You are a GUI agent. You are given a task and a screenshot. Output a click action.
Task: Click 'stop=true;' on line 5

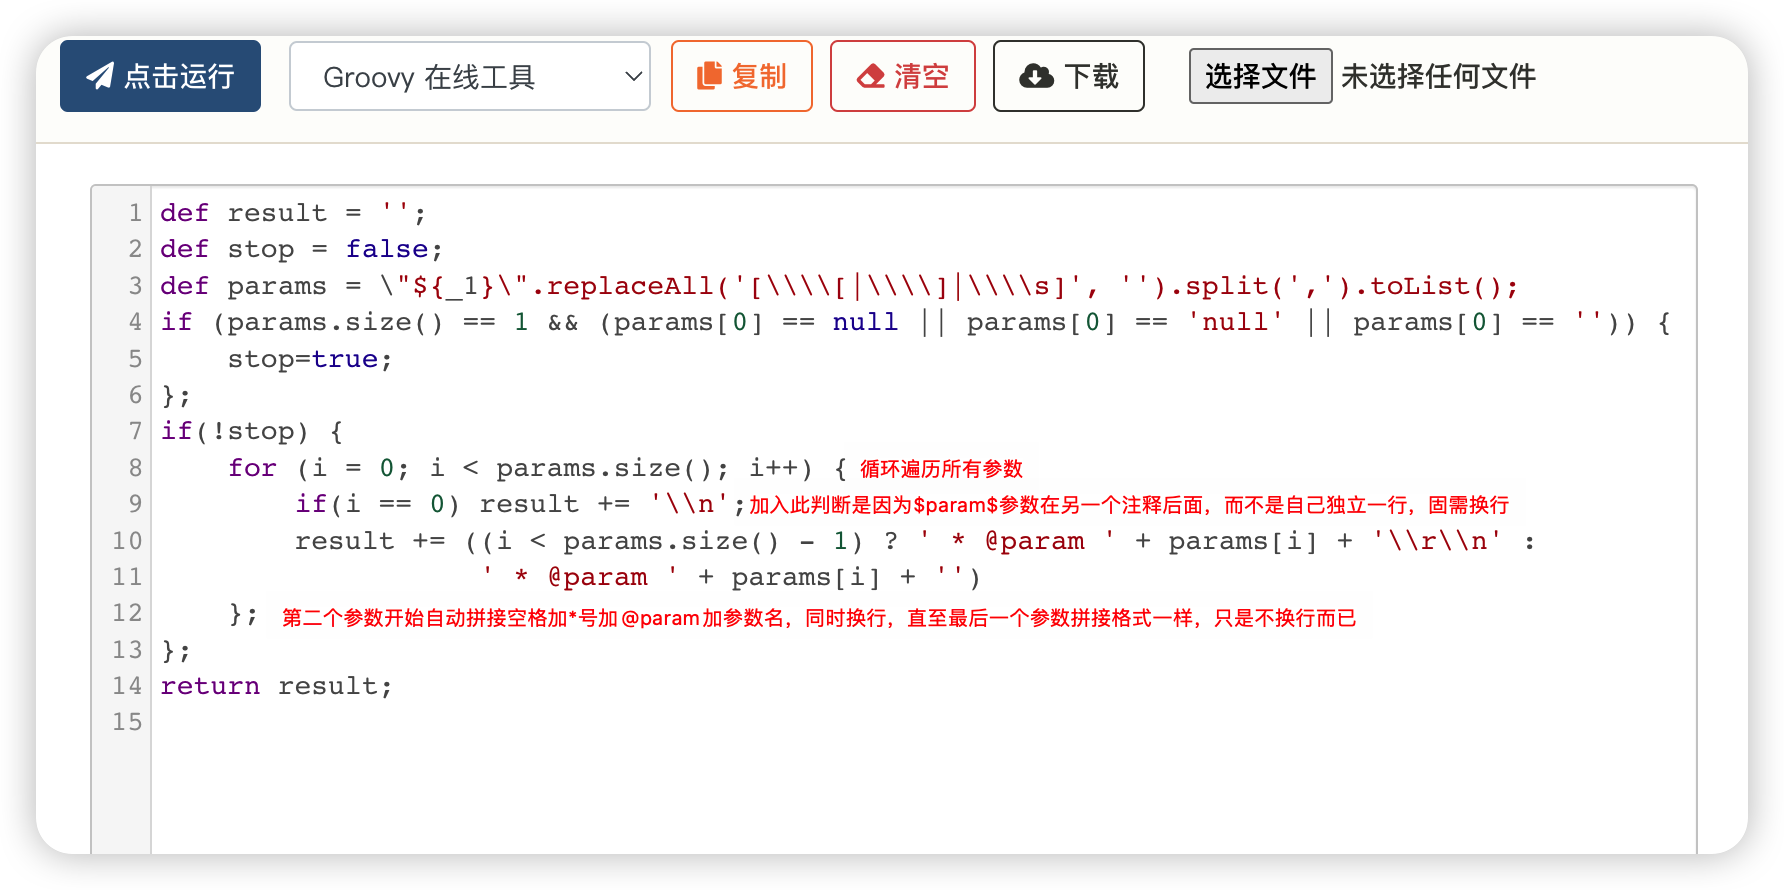pos(311,359)
